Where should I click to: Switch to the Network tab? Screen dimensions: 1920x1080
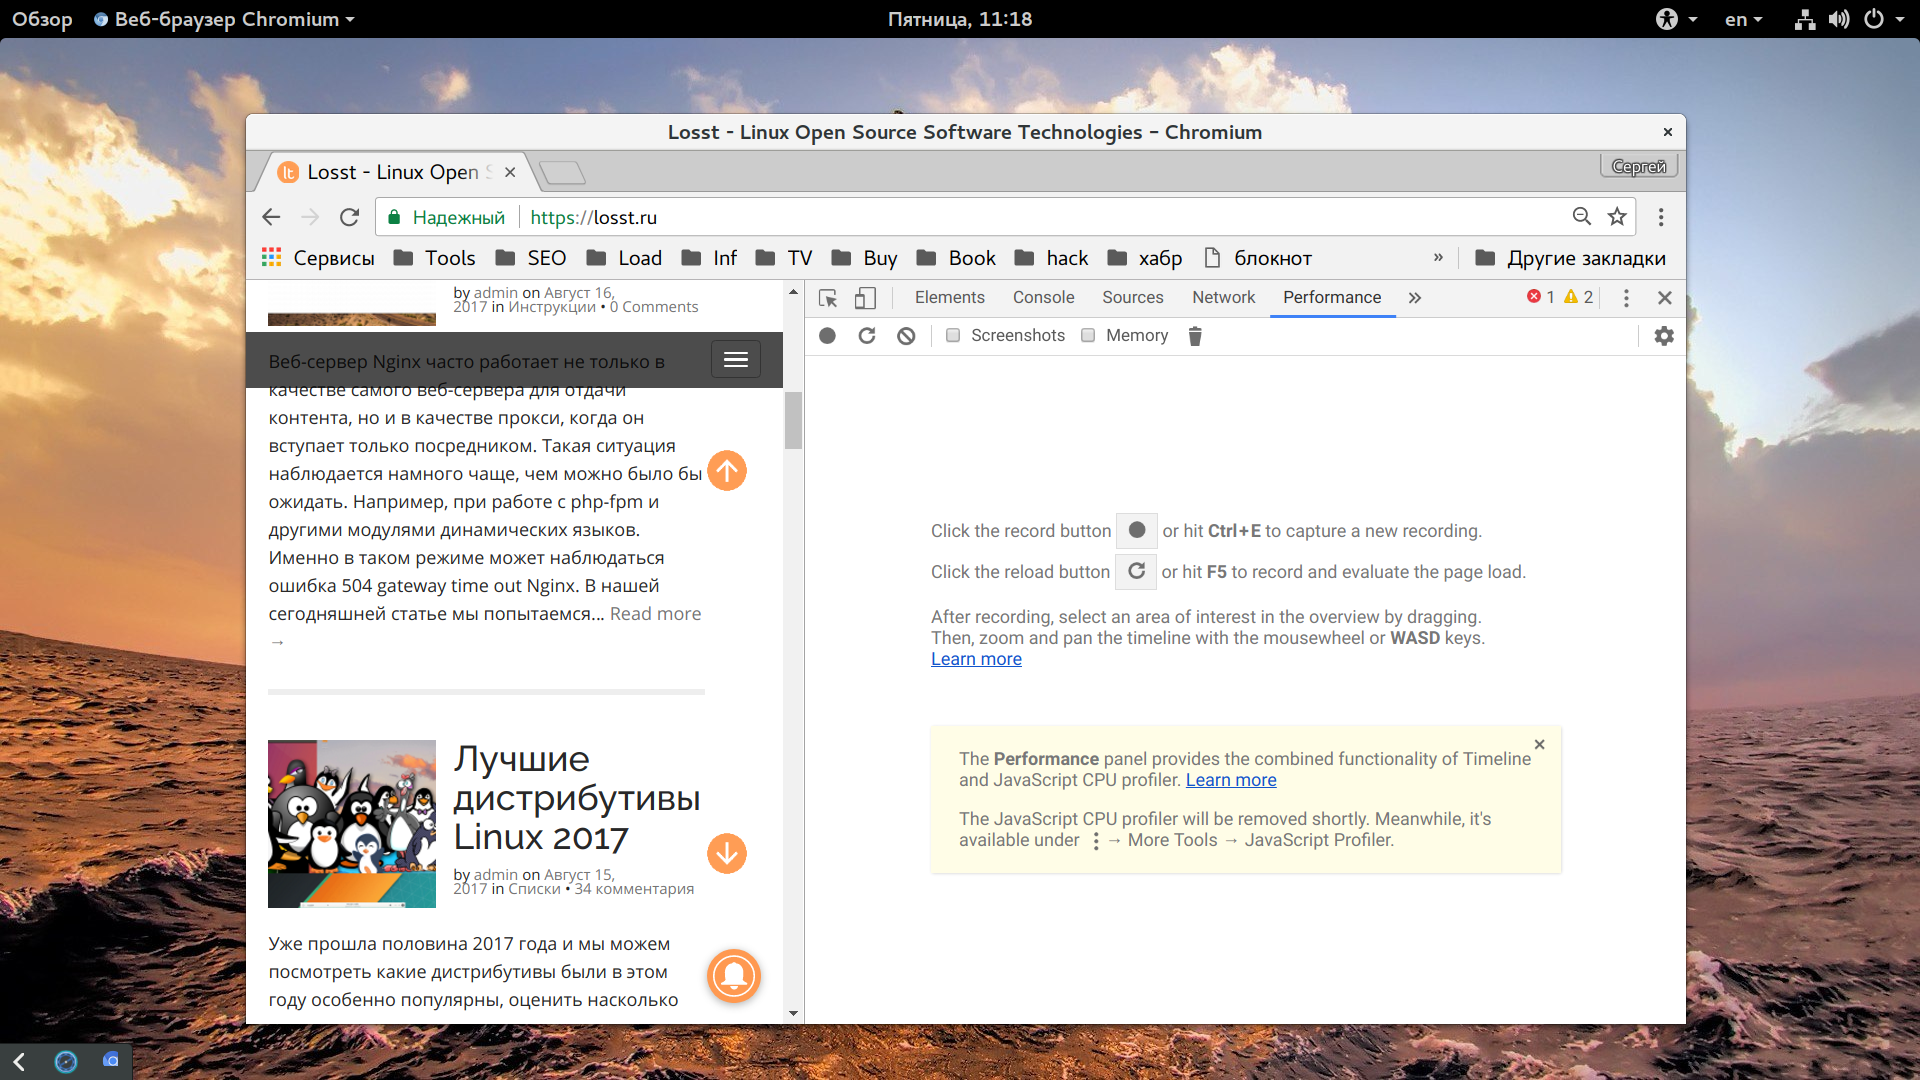coord(1223,298)
